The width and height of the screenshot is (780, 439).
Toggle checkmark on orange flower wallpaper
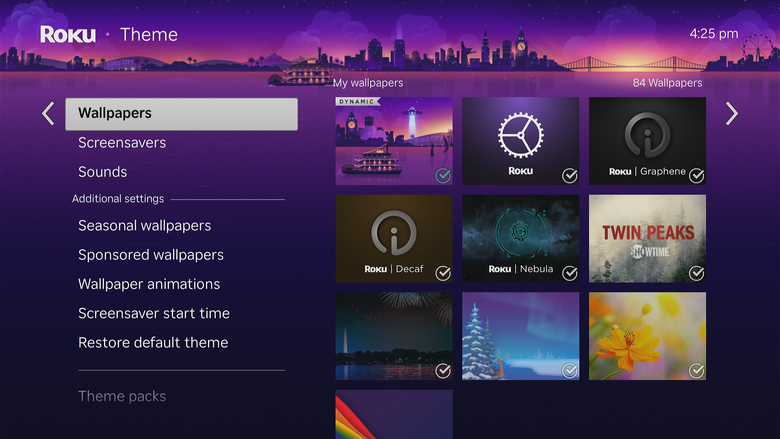pyautogui.click(x=696, y=370)
